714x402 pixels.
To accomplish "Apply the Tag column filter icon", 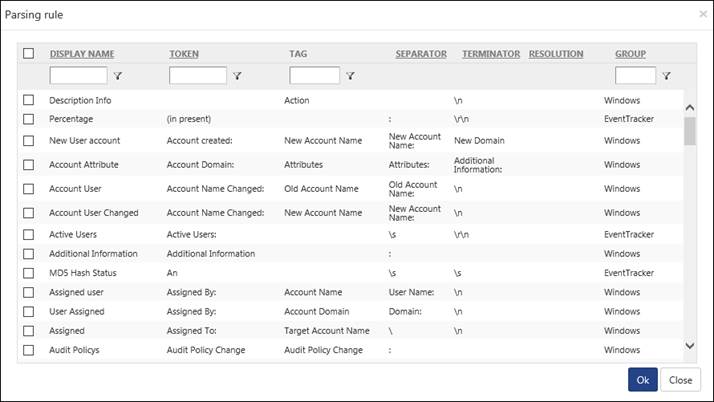I will 350,76.
